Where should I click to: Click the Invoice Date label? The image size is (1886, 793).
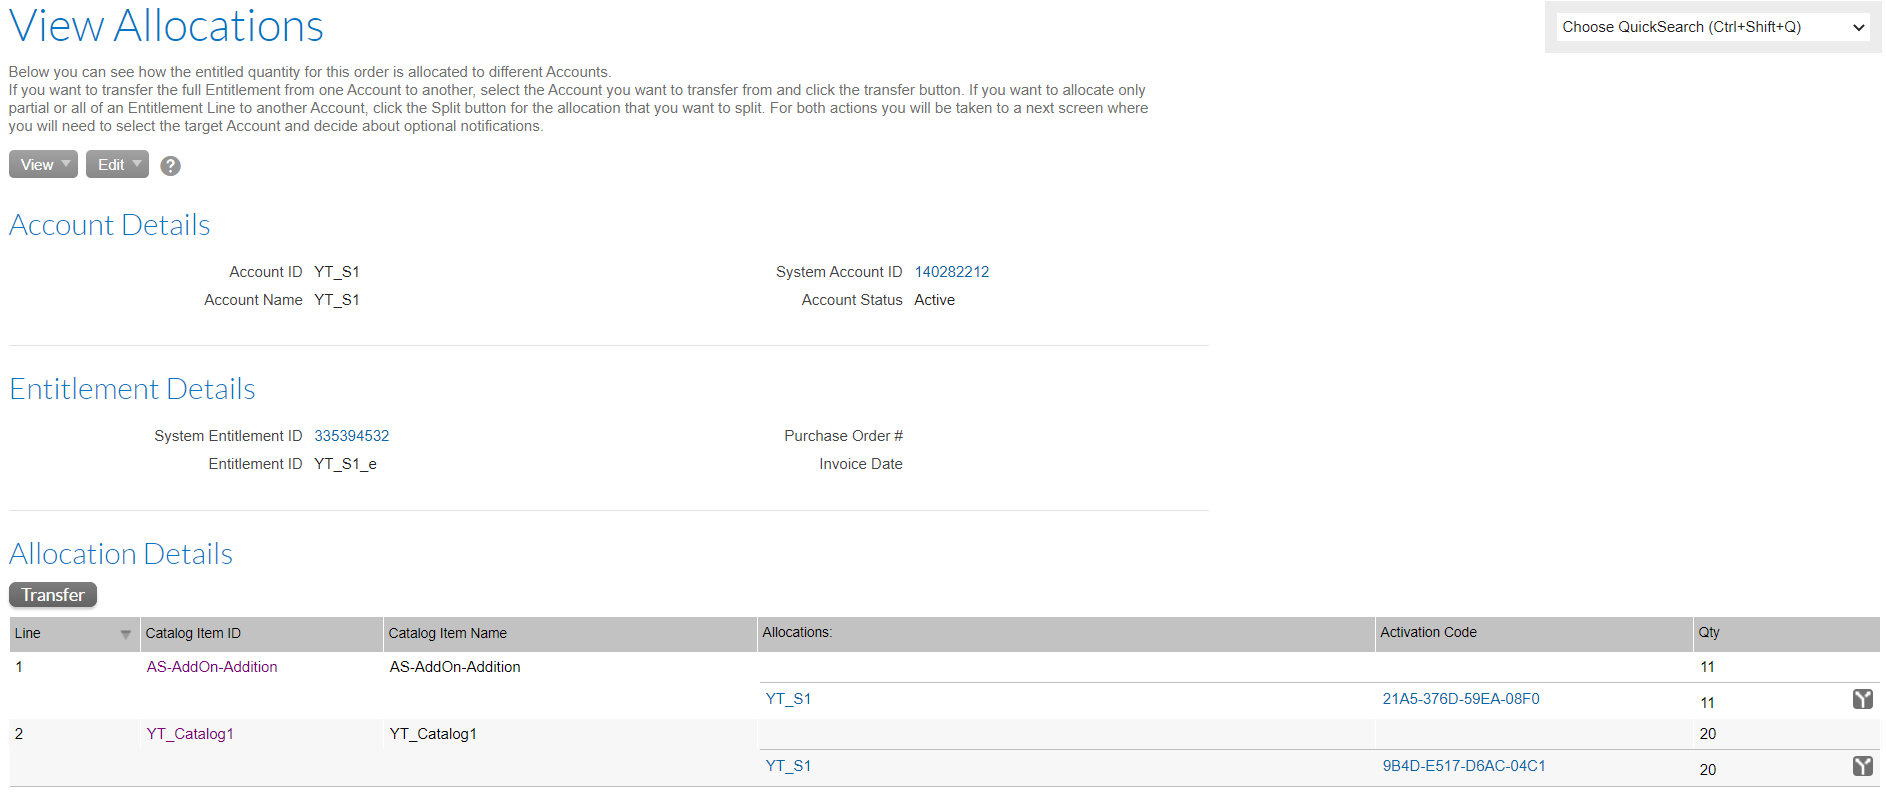point(861,464)
